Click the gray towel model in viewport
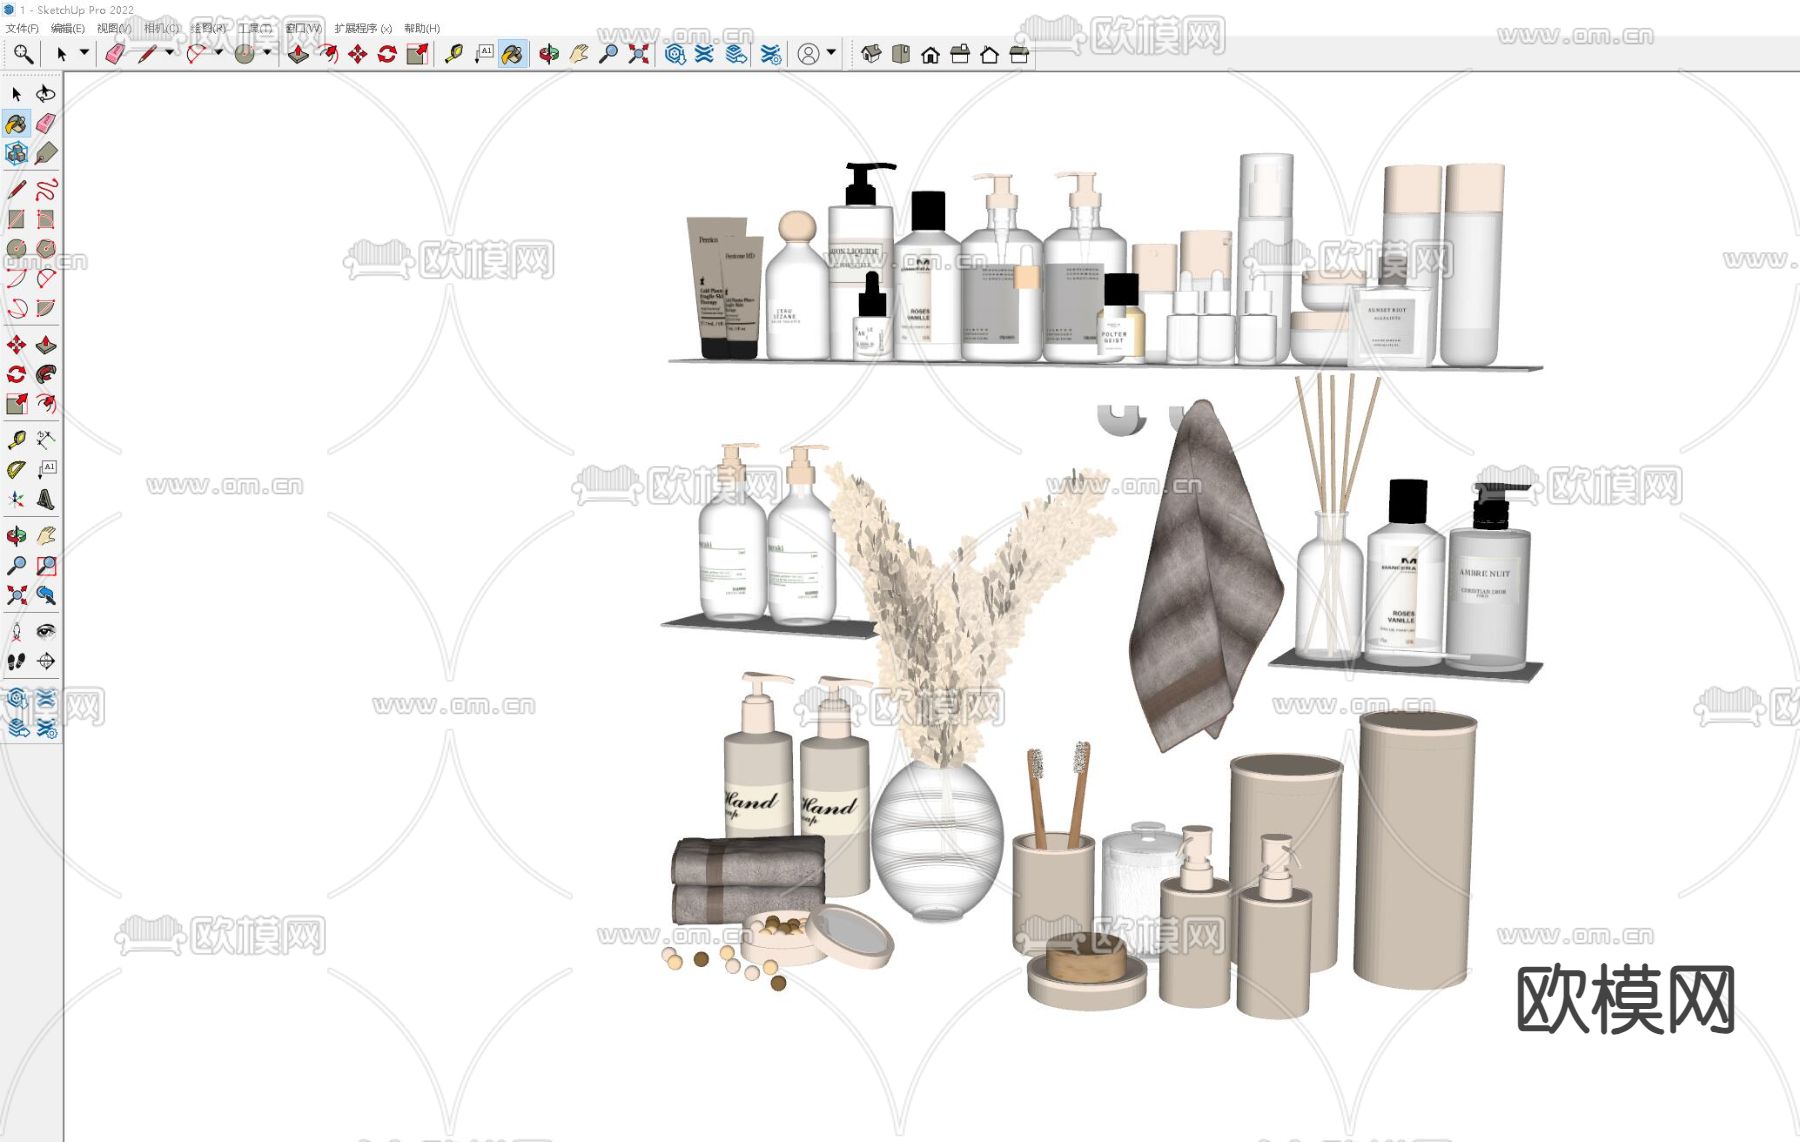This screenshot has width=1800, height=1142. tap(1205, 580)
